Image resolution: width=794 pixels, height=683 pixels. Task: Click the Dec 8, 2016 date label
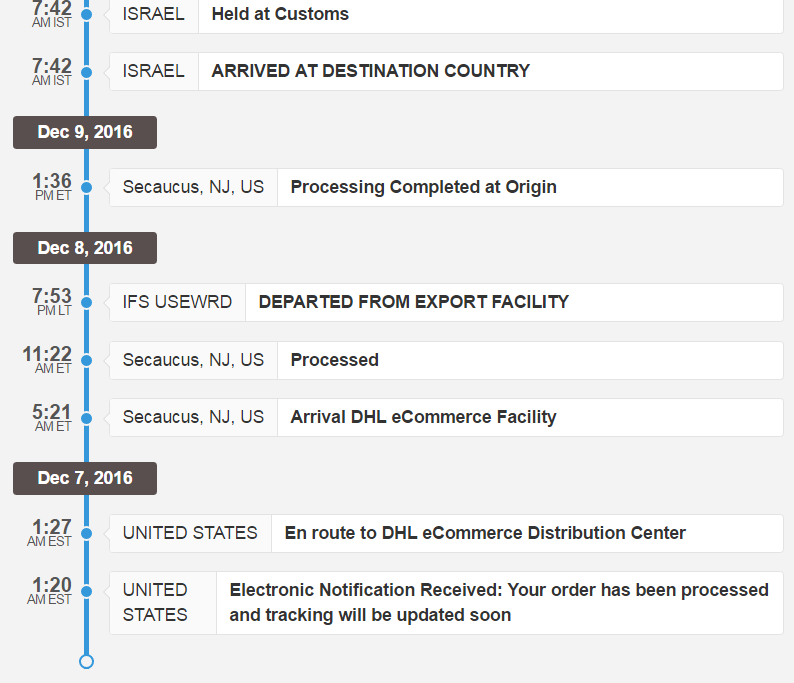click(x=85, y=248)
